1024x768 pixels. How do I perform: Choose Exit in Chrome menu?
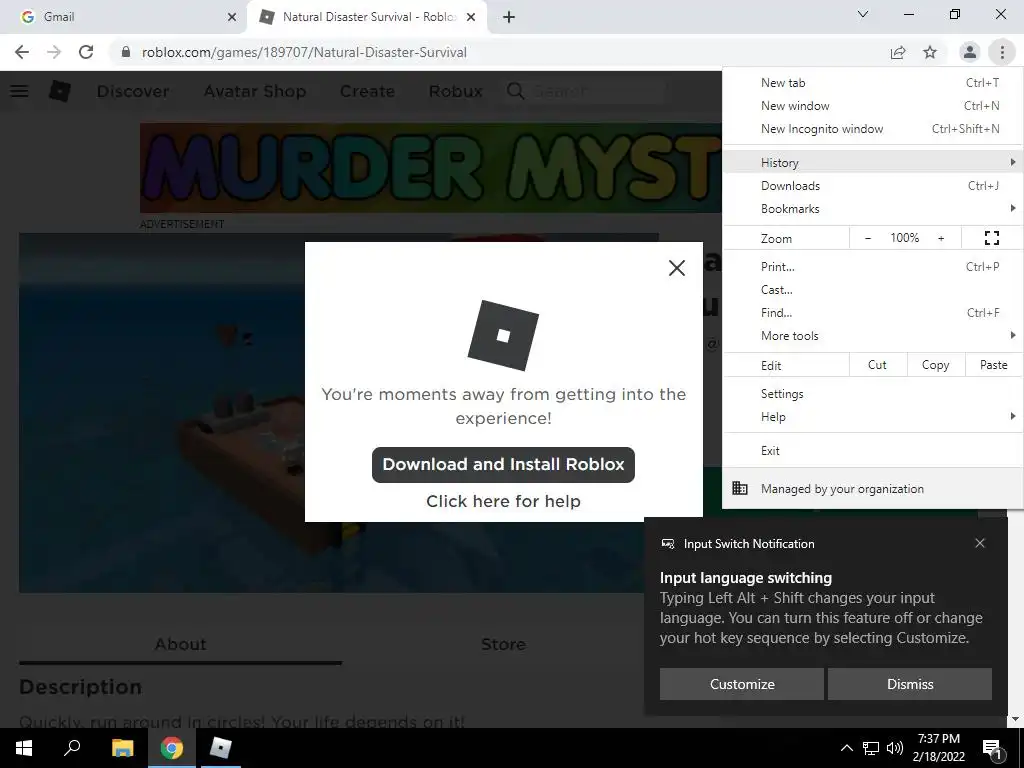pyautogui.click(x=872, y=451)
